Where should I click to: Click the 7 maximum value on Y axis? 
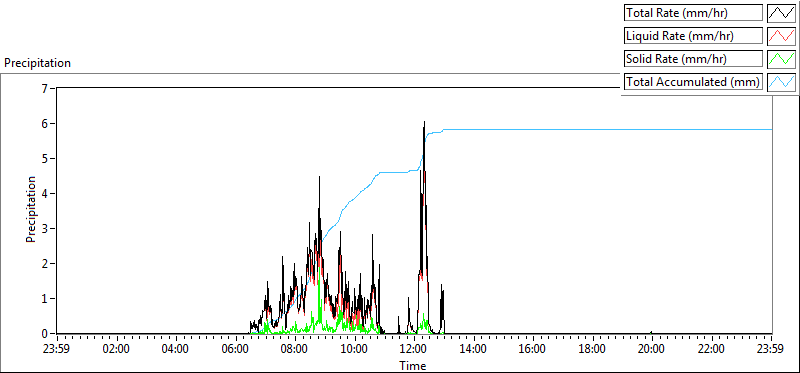44,89
